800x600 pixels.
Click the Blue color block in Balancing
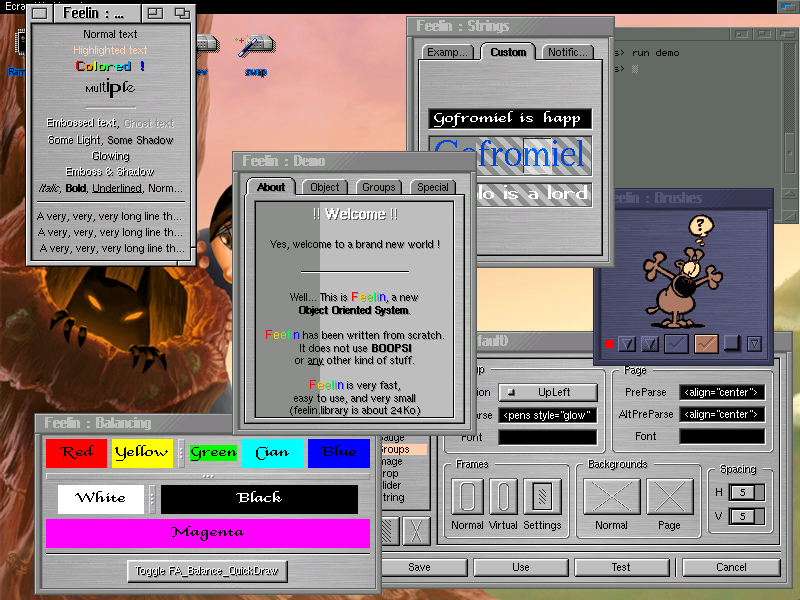point(339,453)
